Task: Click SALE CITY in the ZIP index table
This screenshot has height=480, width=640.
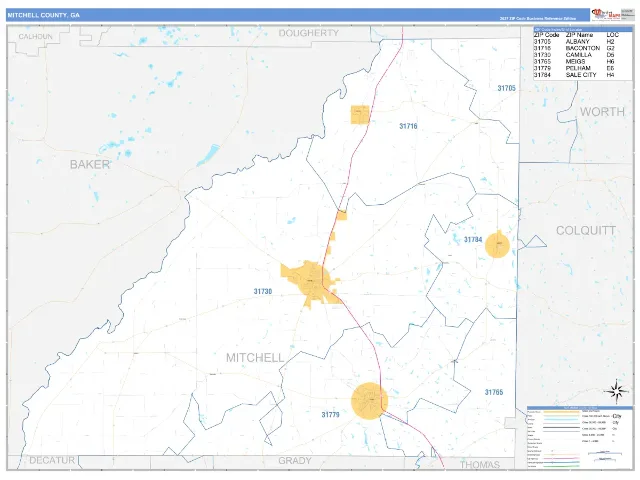Action: [x=581, y=75]
